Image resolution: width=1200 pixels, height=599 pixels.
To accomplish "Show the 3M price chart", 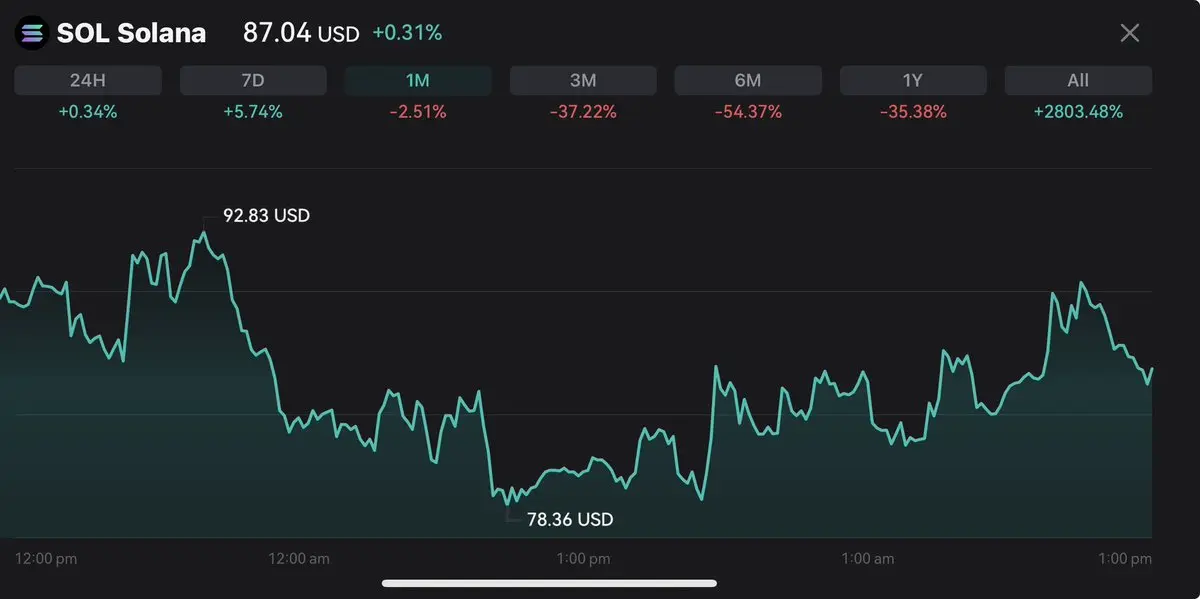I will point(583,81).
